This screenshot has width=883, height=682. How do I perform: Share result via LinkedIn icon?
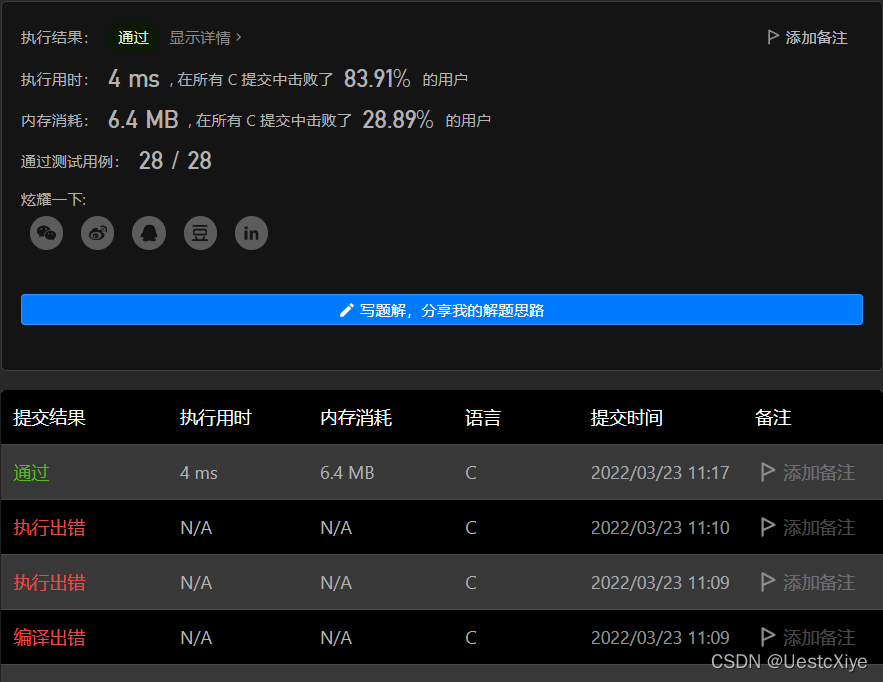[x=251, y=233]
